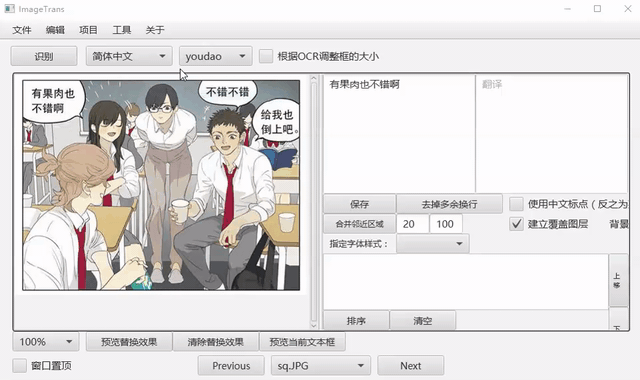Click the 清空 clear button
Image resolution: width=640 pixels, height=380 pixels.
422,320
